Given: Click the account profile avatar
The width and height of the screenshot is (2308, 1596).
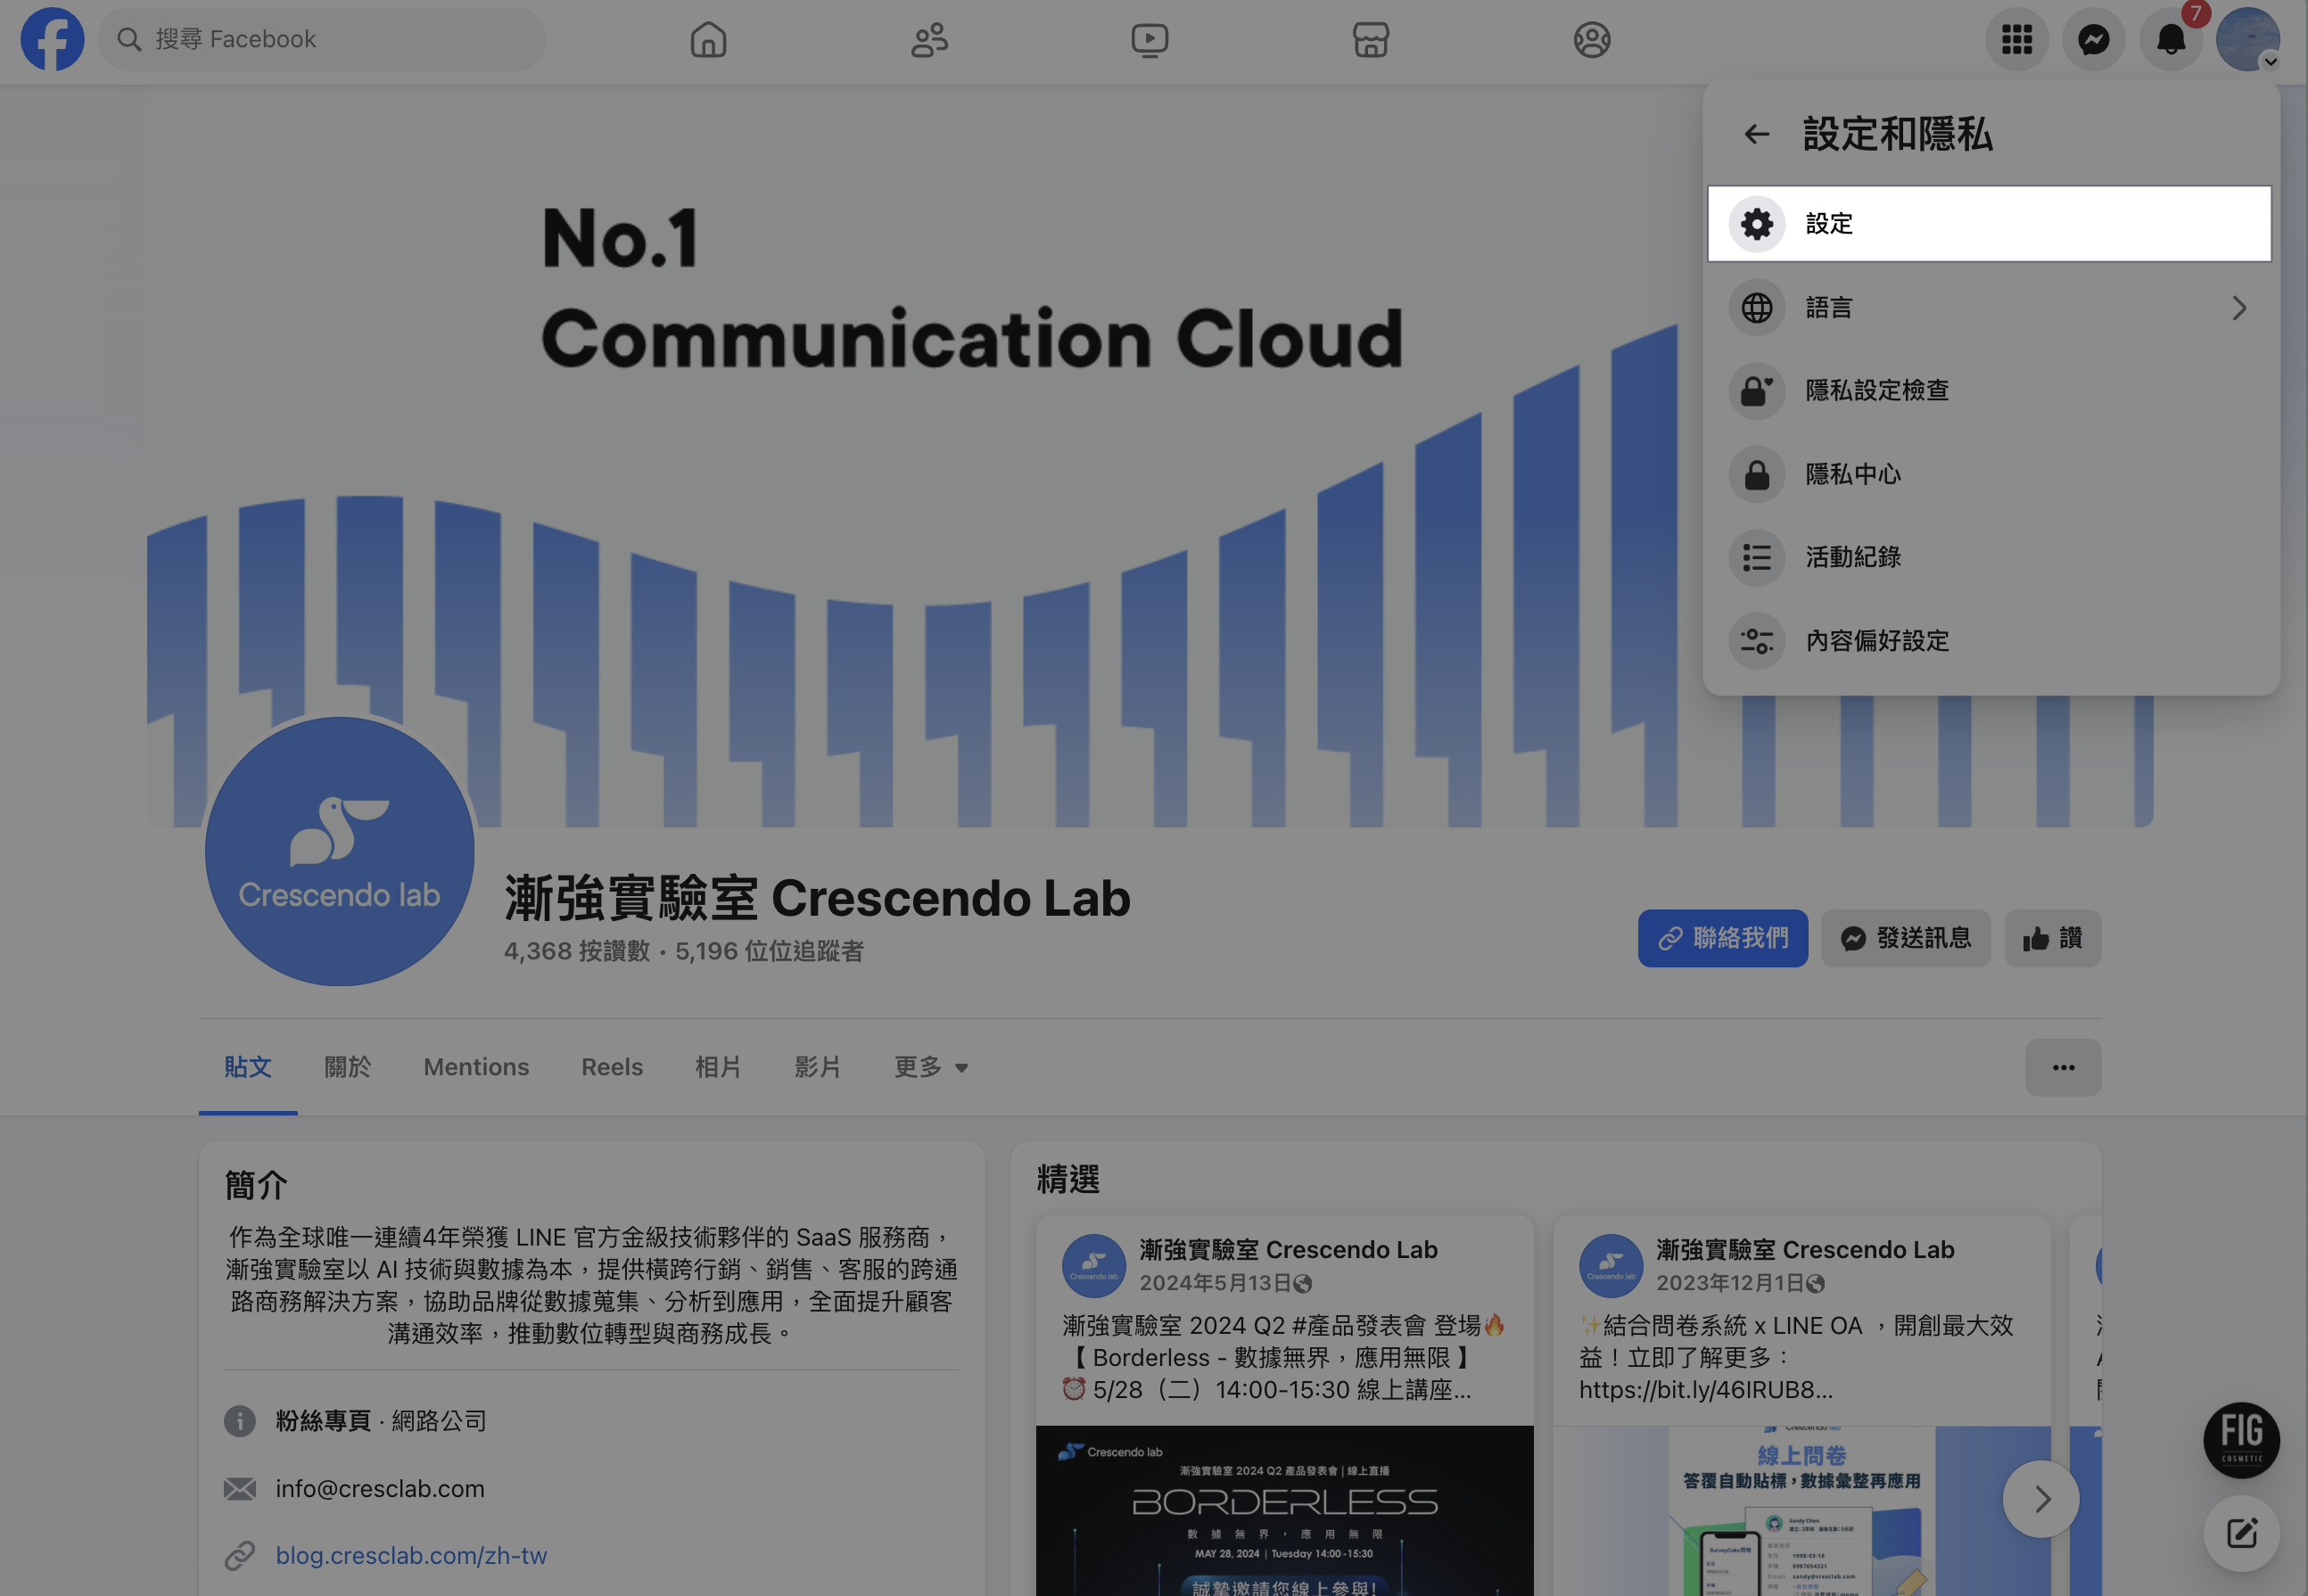Looking at the screenshot, I should (2248, 40).
